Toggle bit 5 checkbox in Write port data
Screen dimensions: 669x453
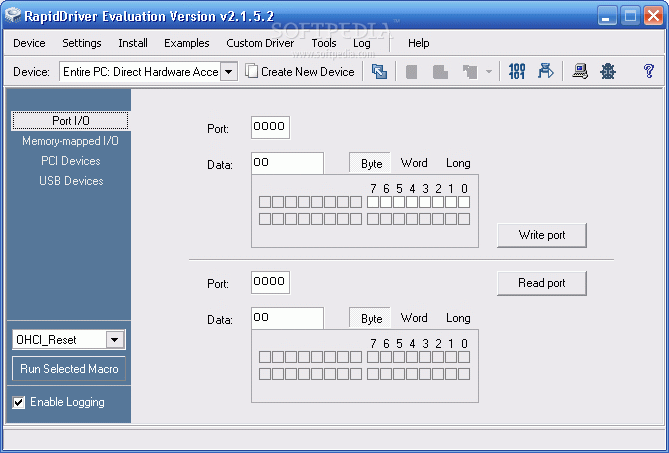pyautogui.click(x=399, y=202)
